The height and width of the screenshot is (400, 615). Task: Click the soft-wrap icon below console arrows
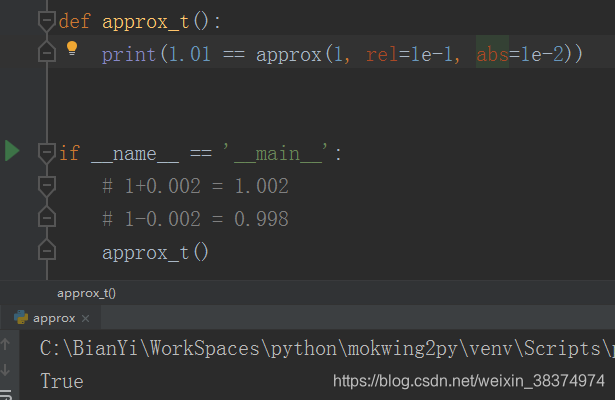[5, 395]
